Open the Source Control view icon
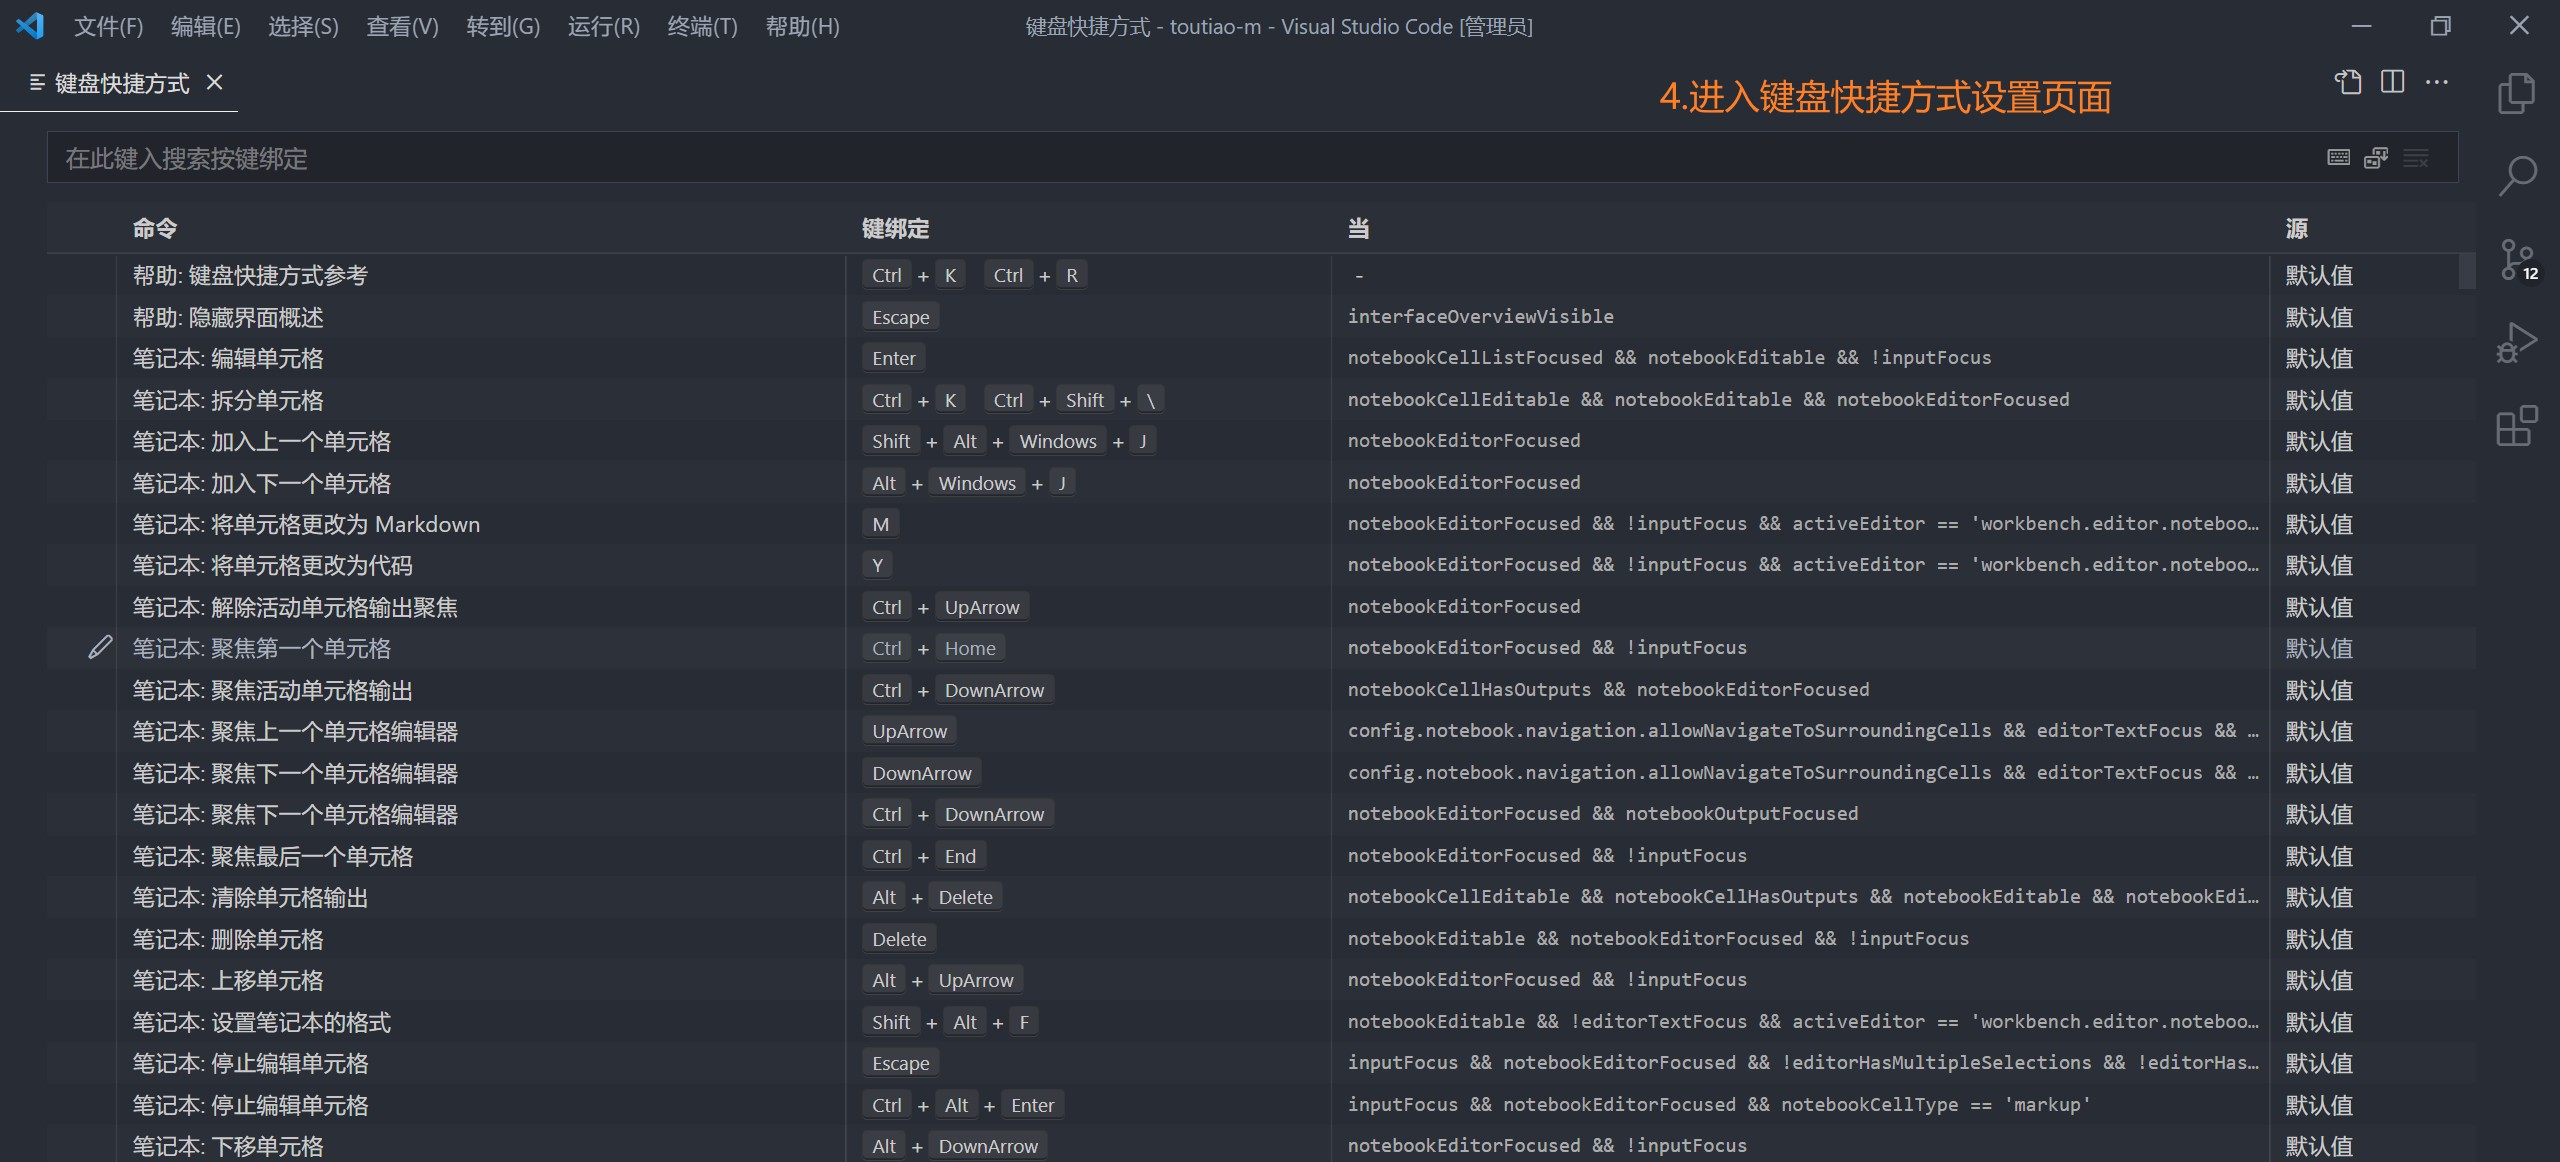This screenshot has height=1162, width=2560. (x=2514, y=260)
